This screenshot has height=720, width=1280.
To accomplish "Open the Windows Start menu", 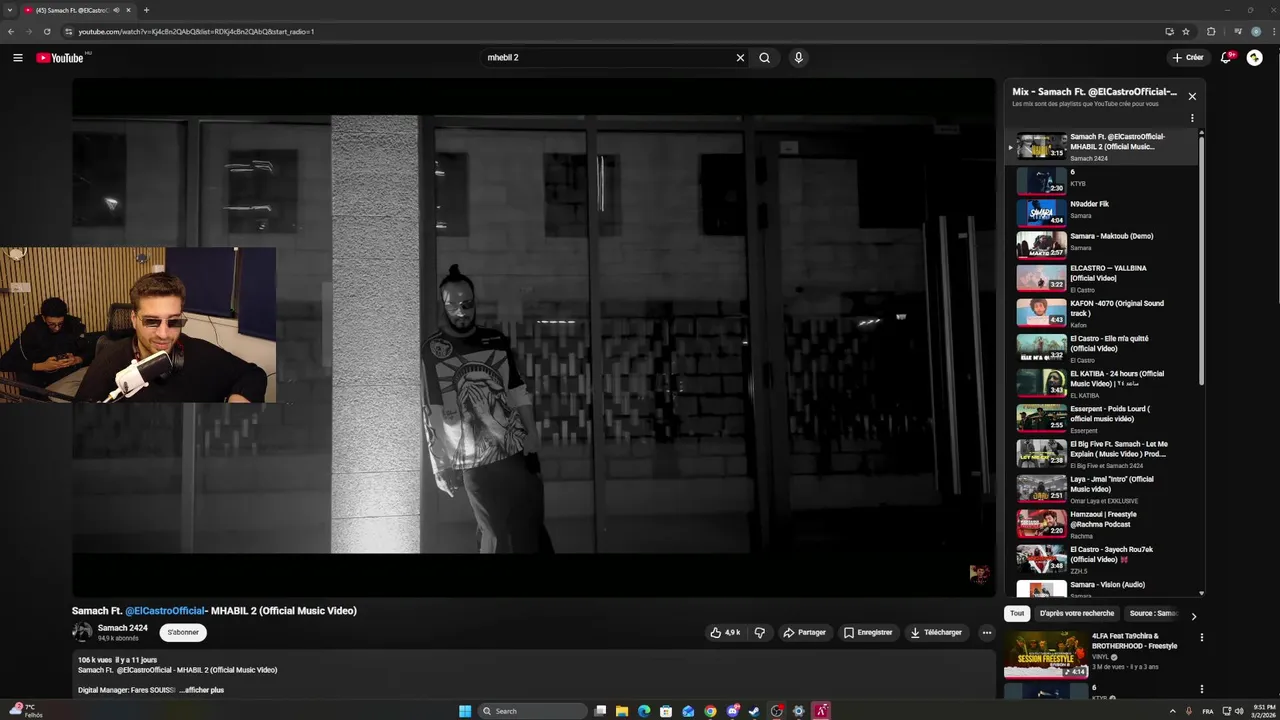I will [465, 711].
